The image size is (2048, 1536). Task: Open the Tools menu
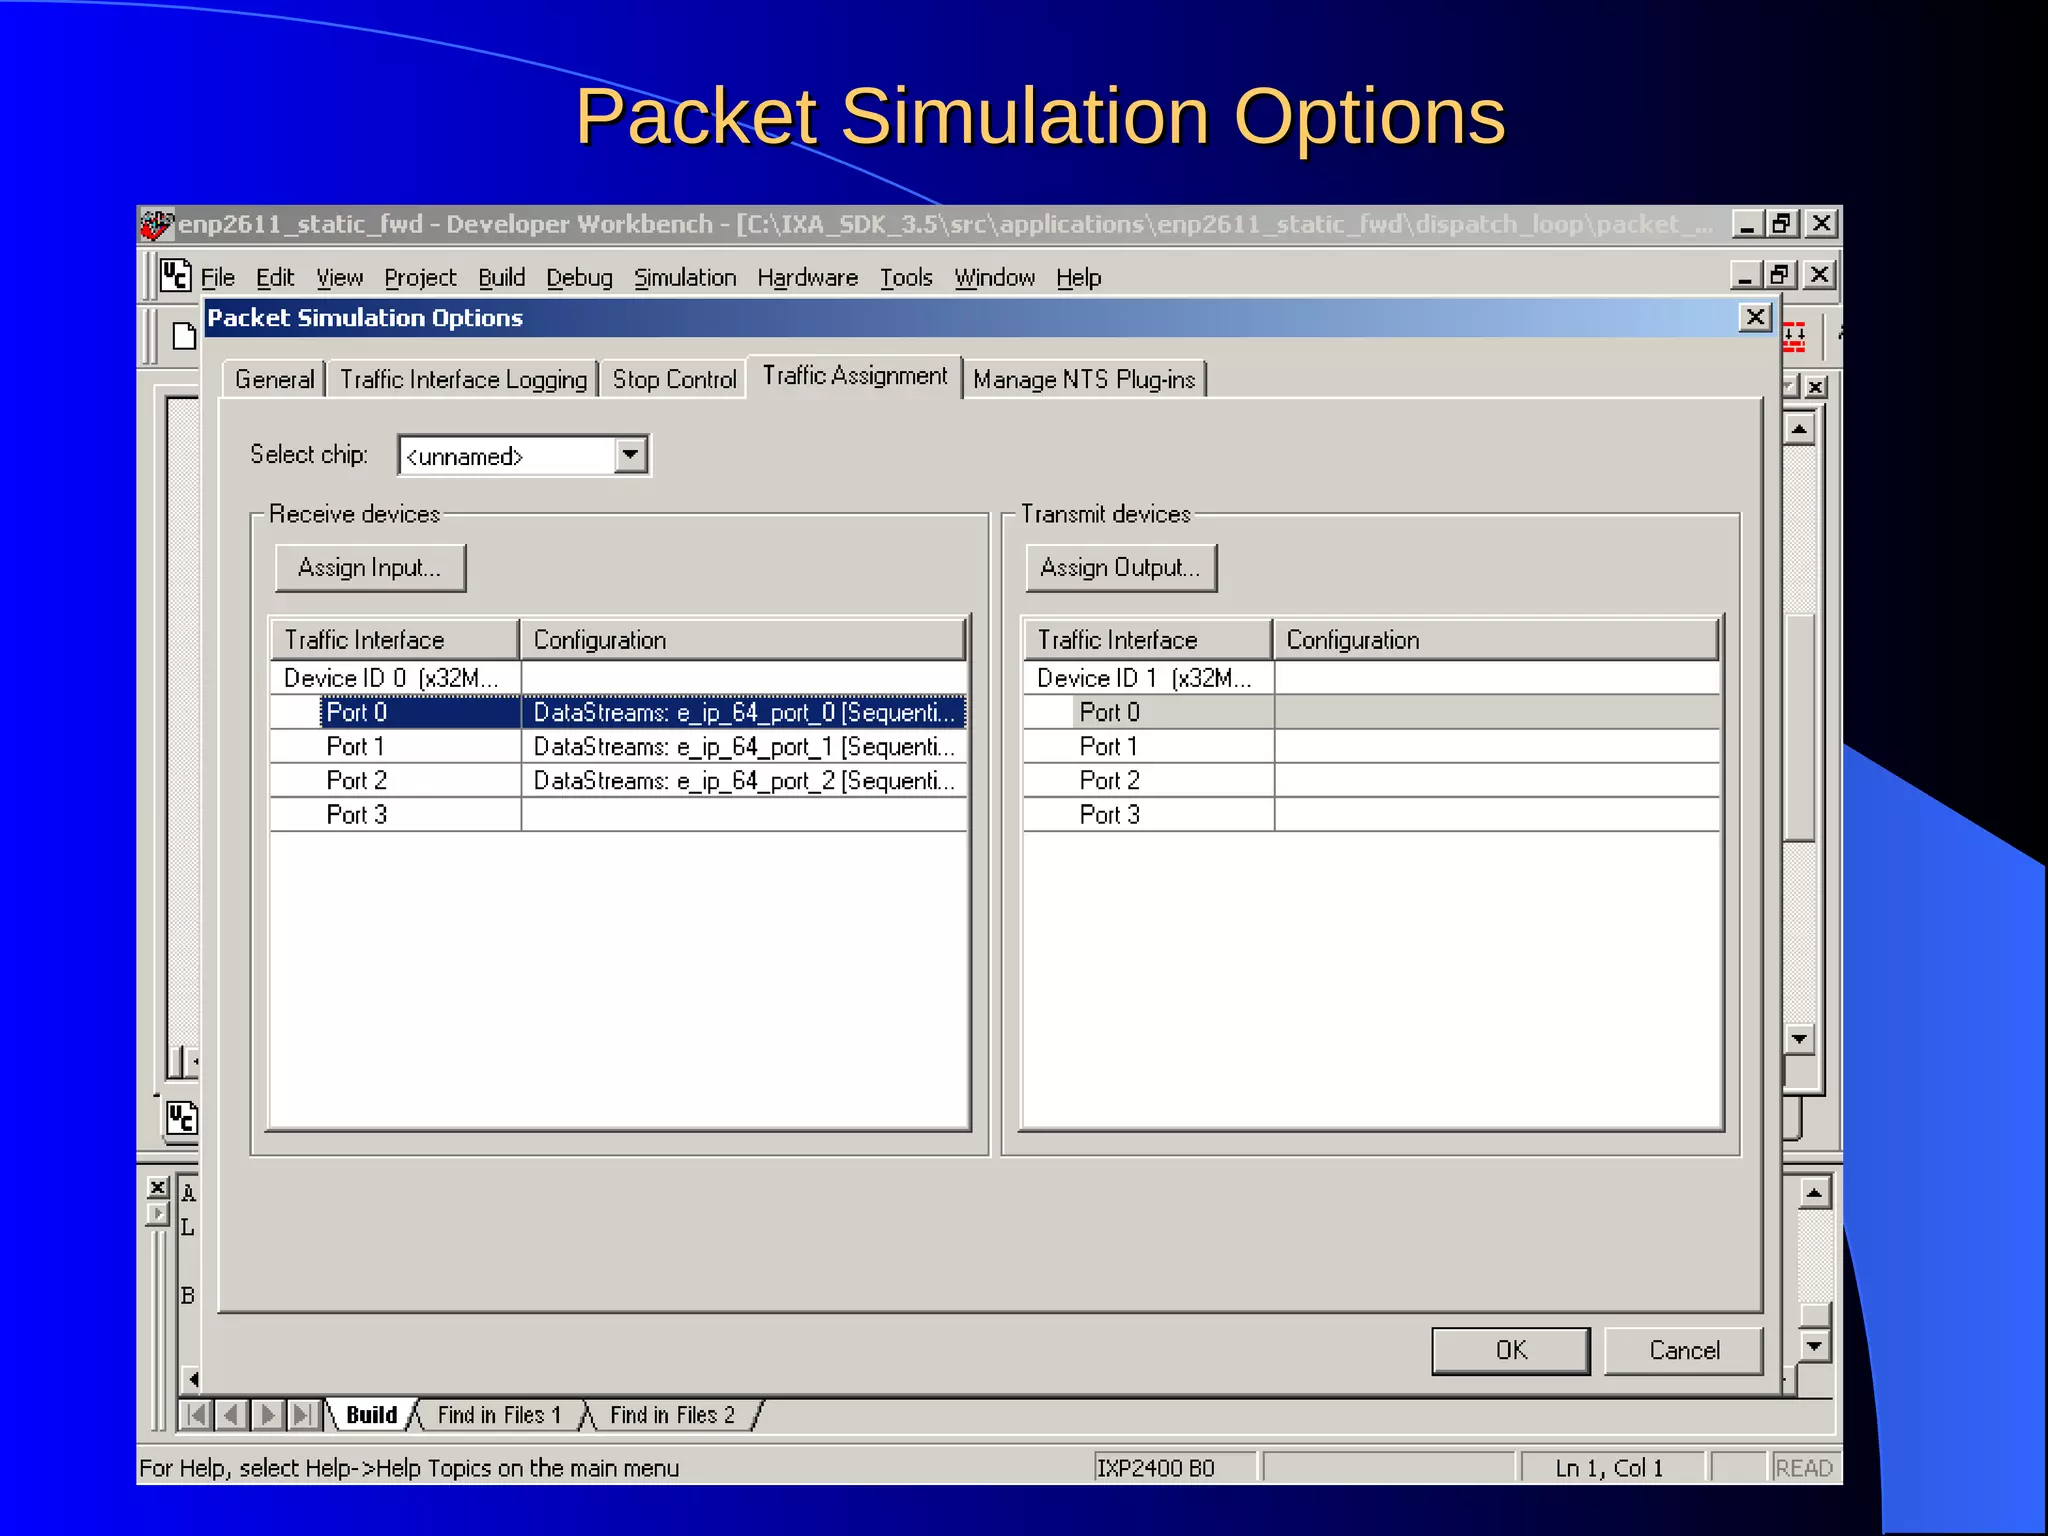coord(906,277)
